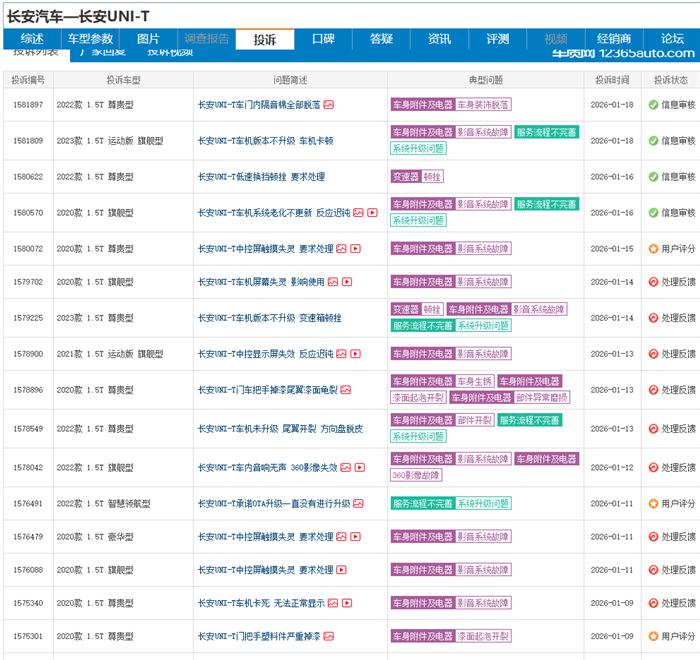Click red 处理反馈 status icon for 1579225

coord(653,318)
